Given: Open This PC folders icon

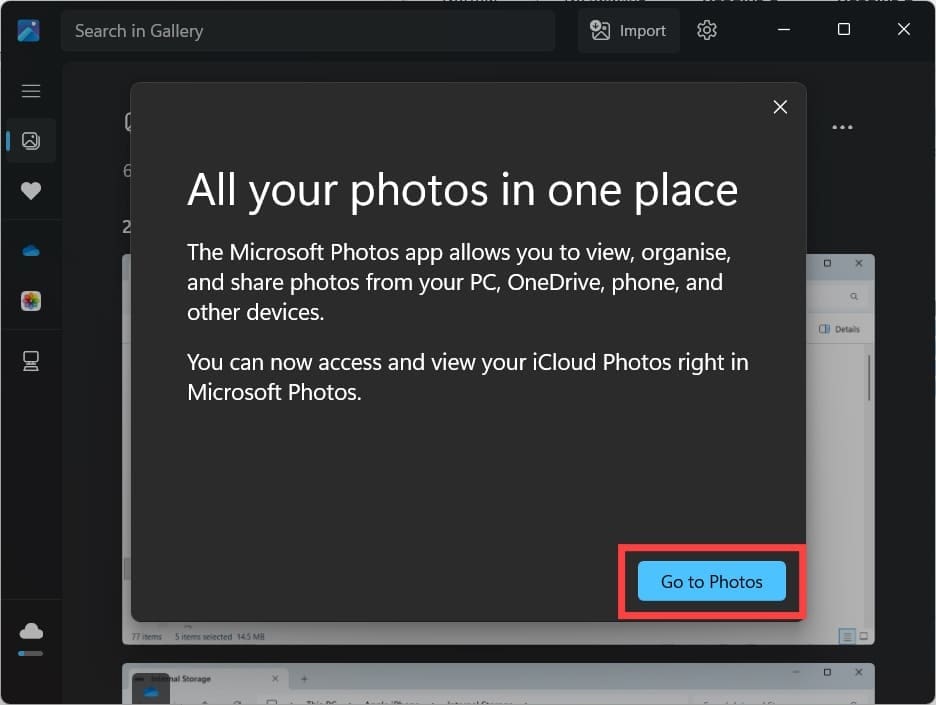Looking at the screenshot, I should [31, 361].
